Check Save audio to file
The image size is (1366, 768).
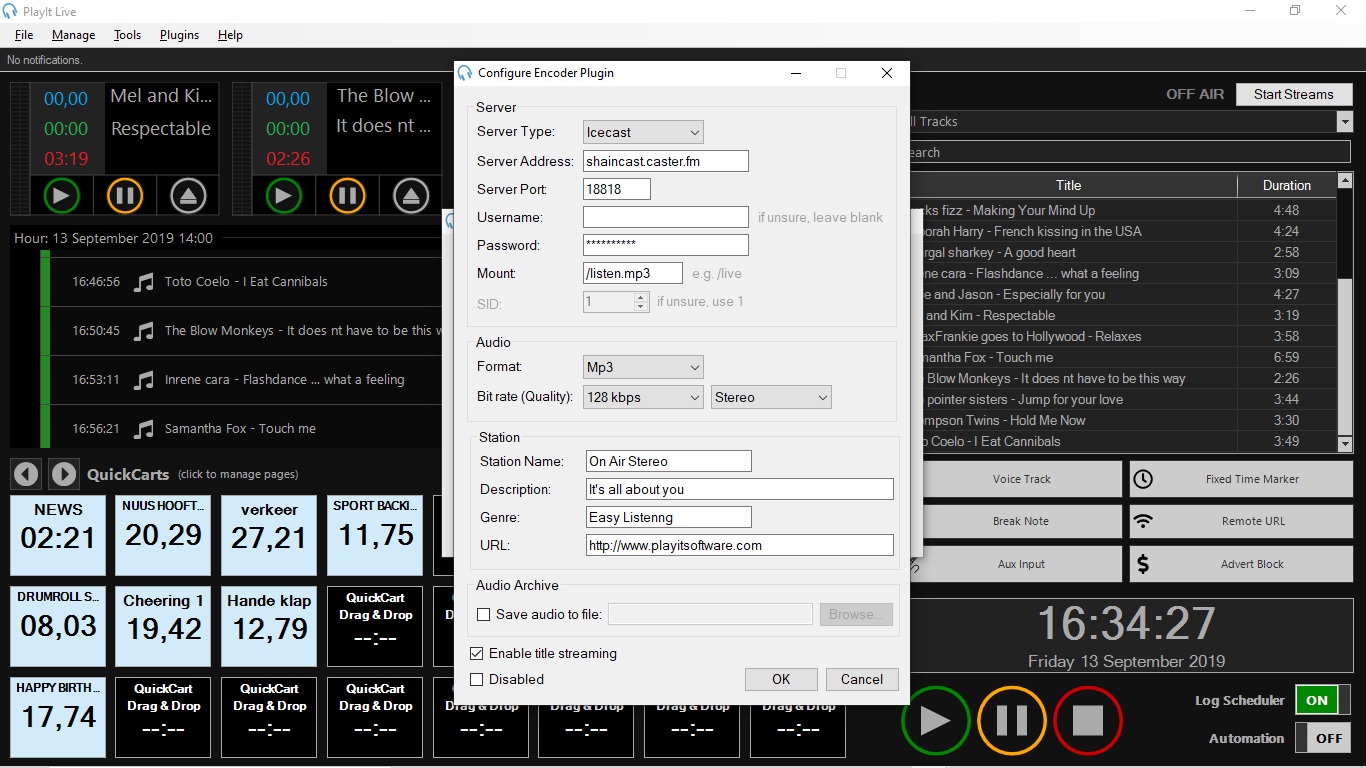(484, 615)
